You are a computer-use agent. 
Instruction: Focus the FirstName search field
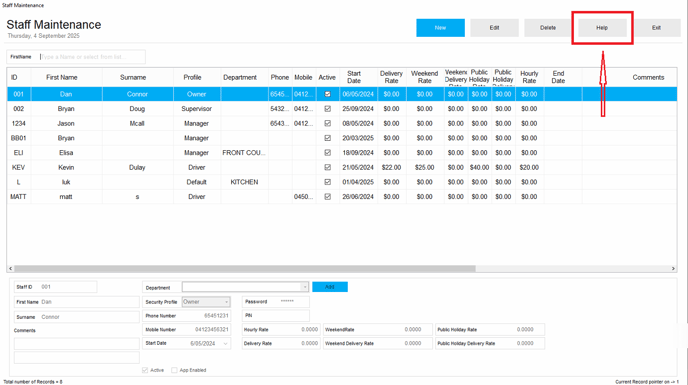[x=92, y=57]
